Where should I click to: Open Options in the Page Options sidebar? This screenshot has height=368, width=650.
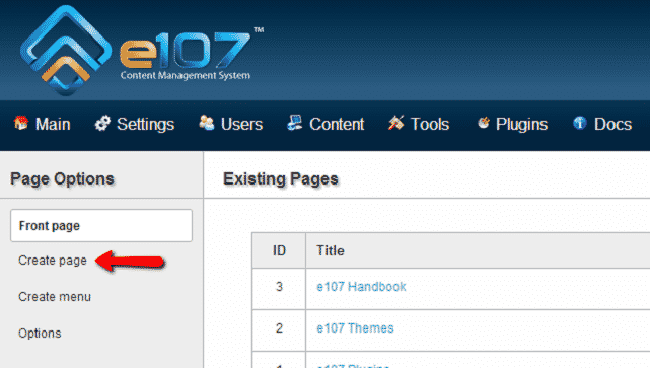pos(40,334)
